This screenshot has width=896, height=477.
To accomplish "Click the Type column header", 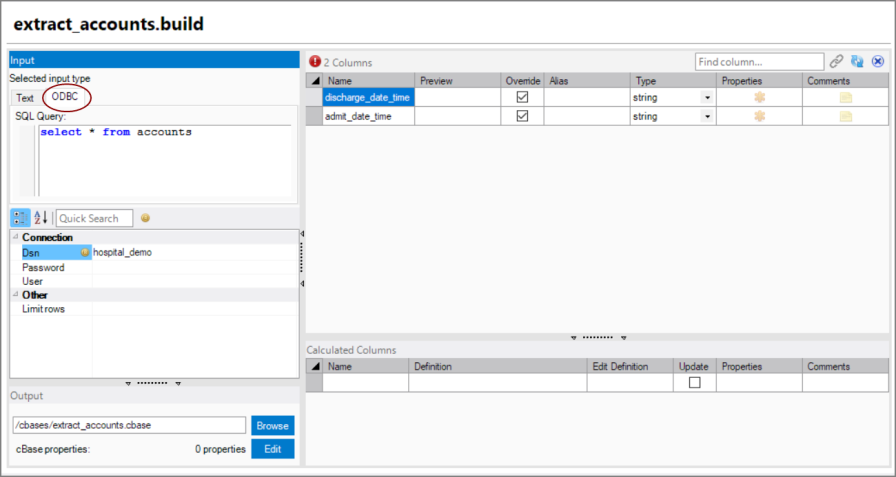I will tap(673, 81).
